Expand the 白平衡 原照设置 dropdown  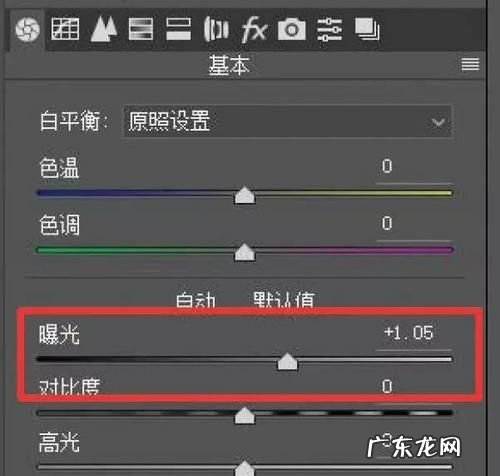point(288,121)
